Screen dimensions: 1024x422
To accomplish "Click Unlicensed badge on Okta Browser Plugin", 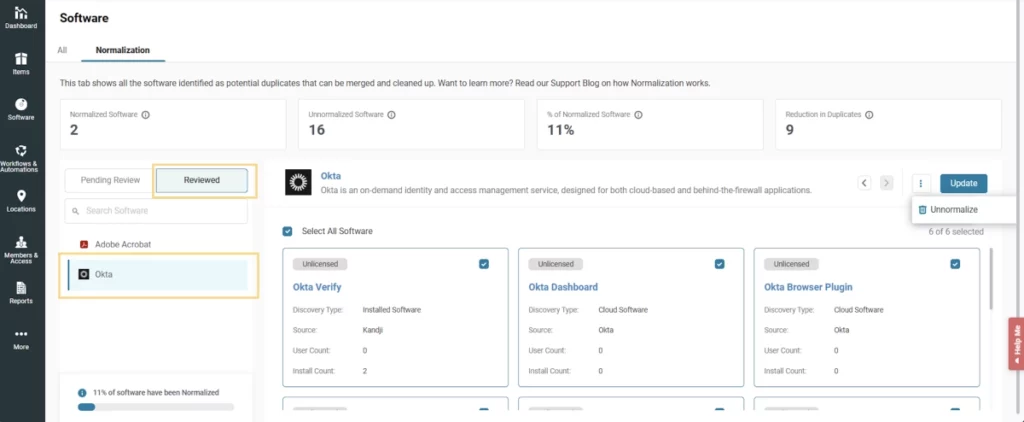I will coord(792,264).
